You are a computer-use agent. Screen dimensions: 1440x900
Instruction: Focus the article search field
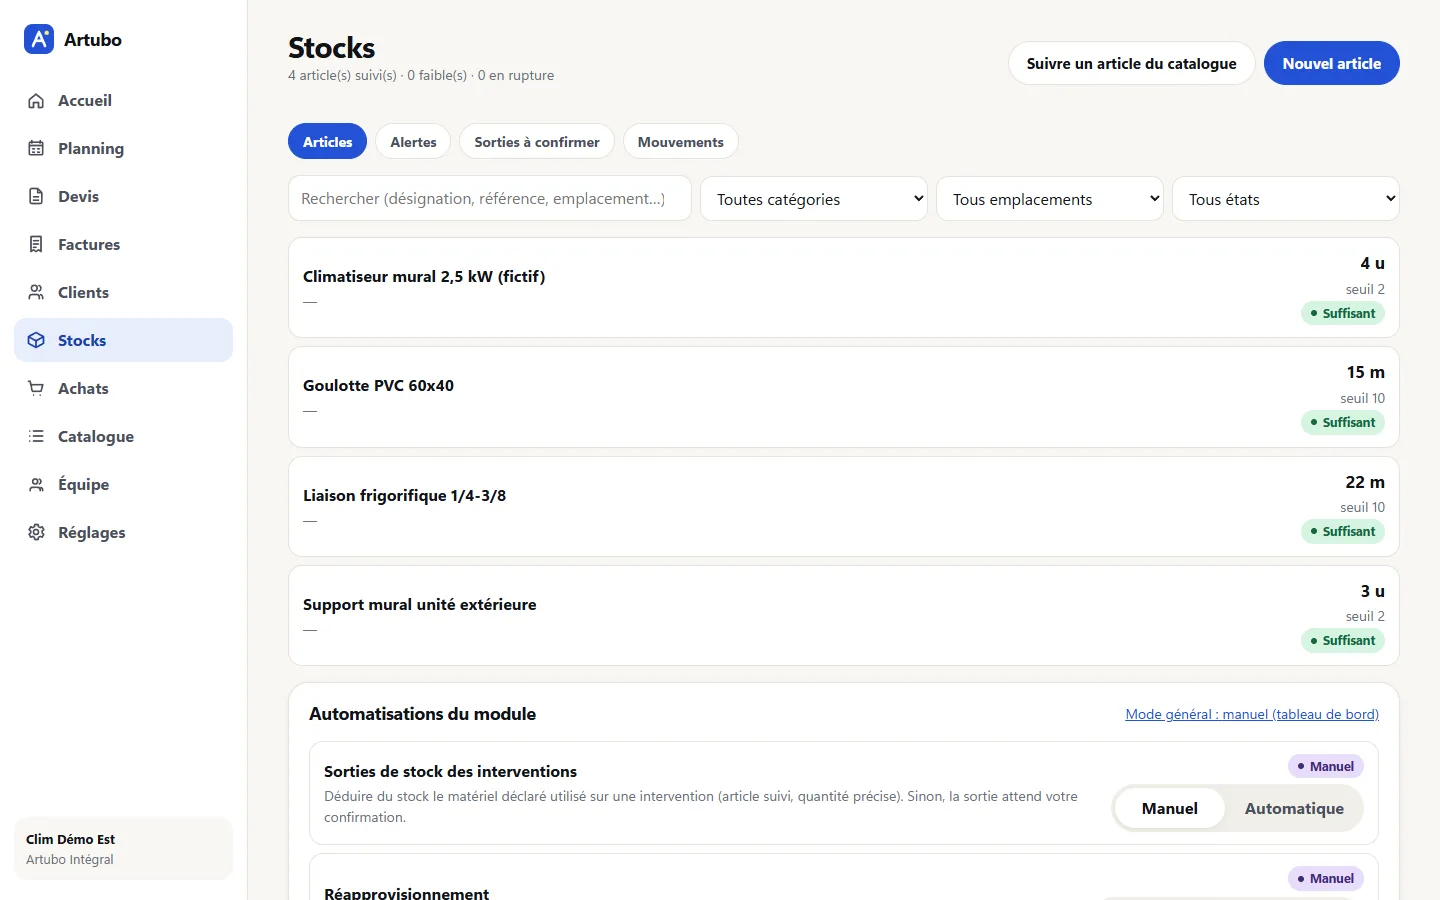coord(490,199)
